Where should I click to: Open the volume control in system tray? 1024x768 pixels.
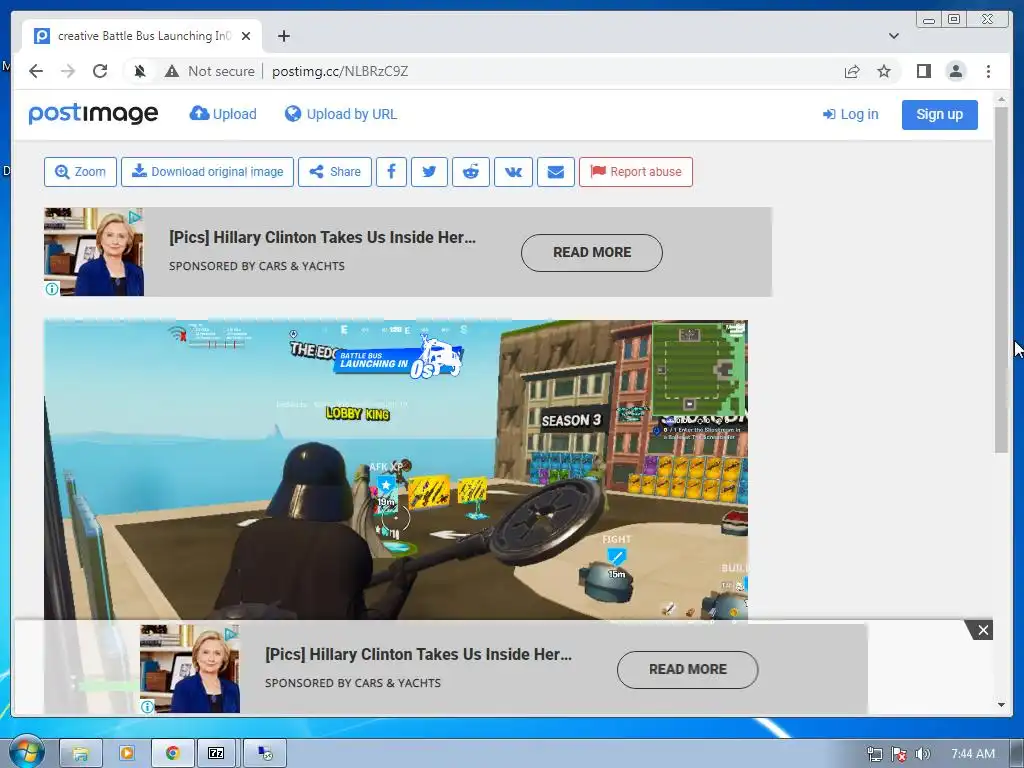tap(923, 754)
